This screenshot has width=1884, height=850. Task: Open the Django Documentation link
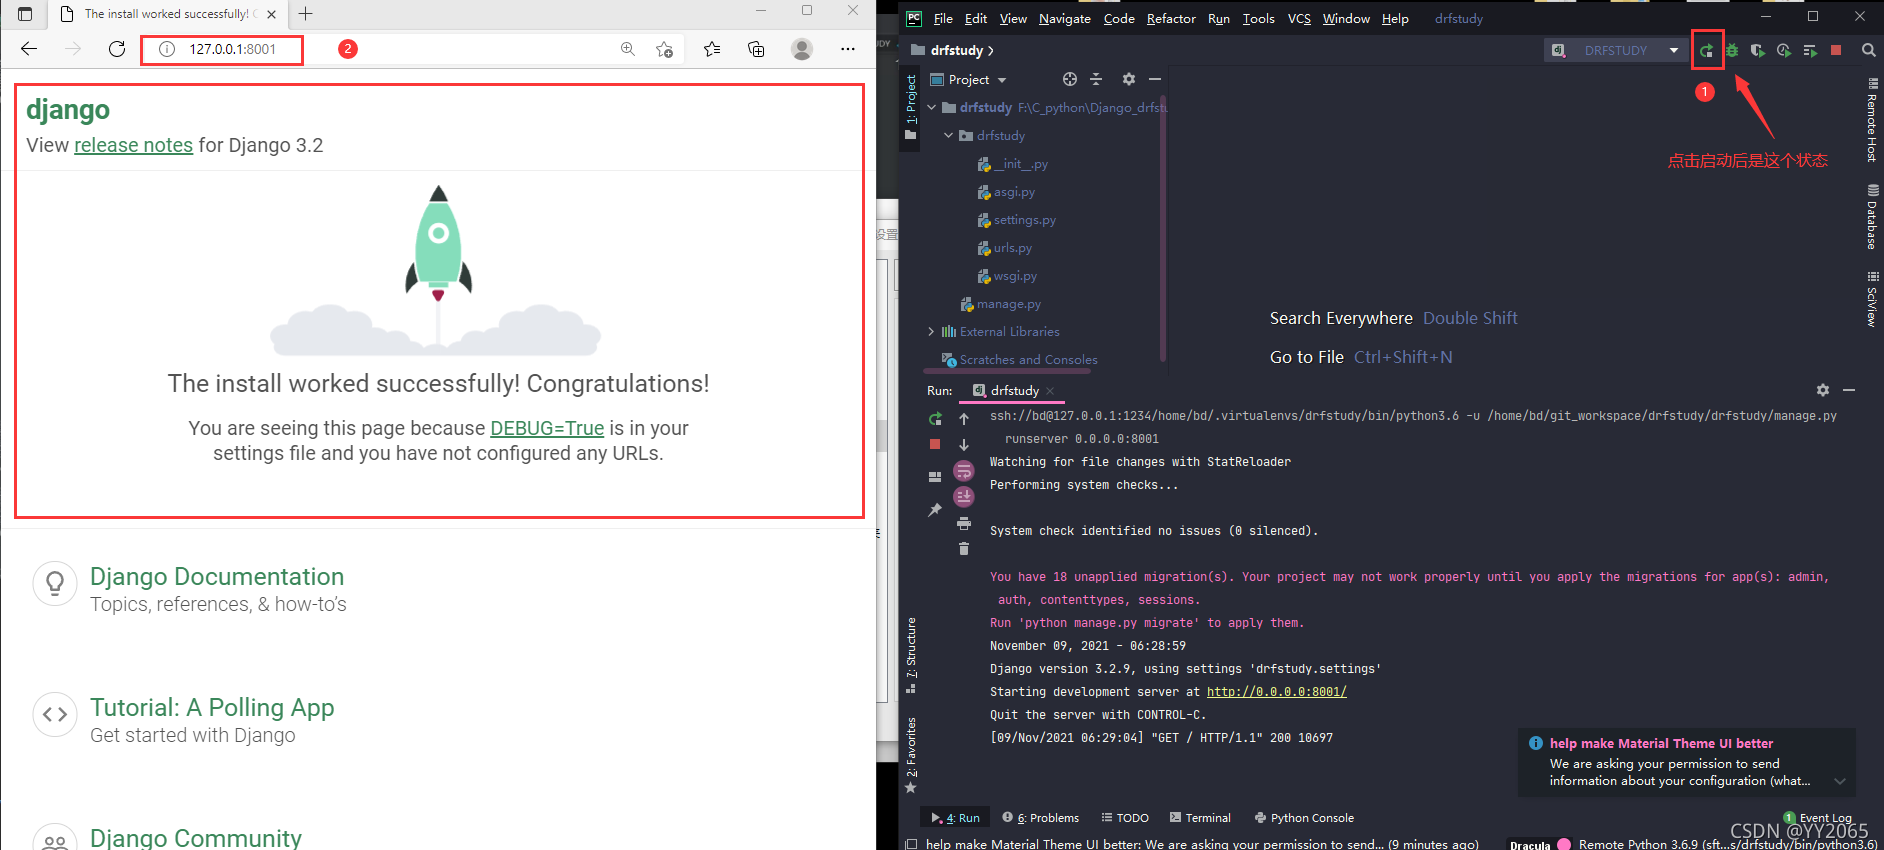[x=217, y=577]
